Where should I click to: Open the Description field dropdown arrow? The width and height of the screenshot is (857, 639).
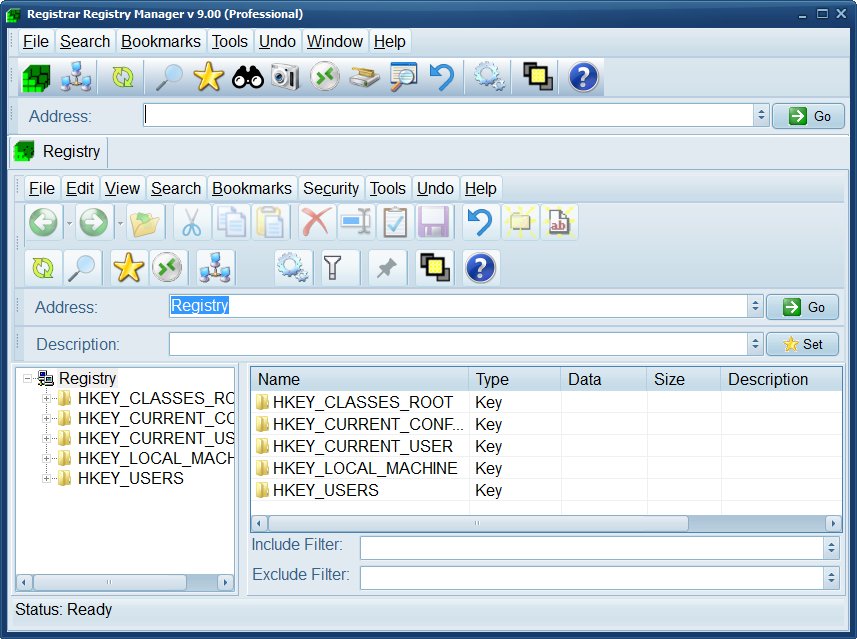point(755,344)
